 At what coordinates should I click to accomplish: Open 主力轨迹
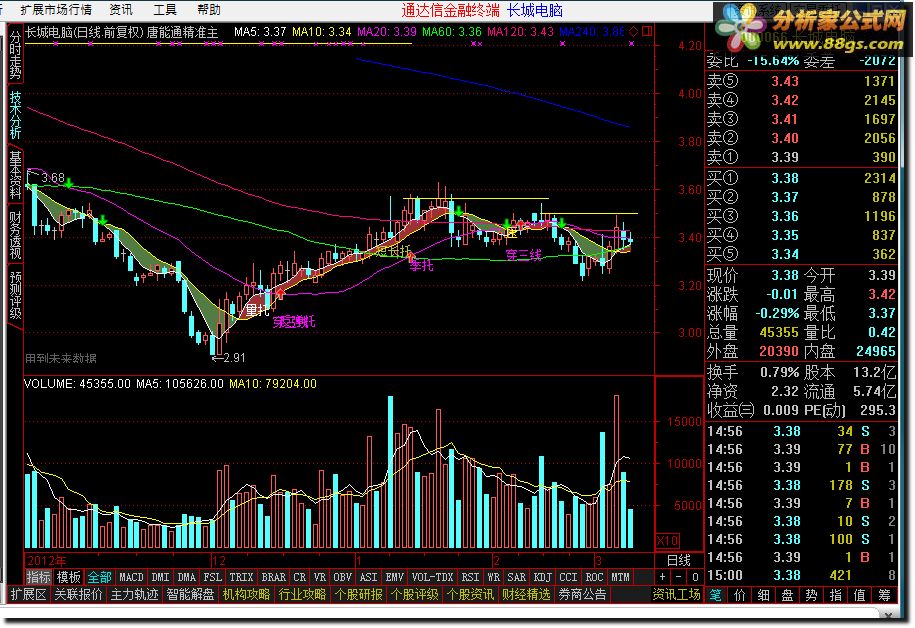pos(134,595)
